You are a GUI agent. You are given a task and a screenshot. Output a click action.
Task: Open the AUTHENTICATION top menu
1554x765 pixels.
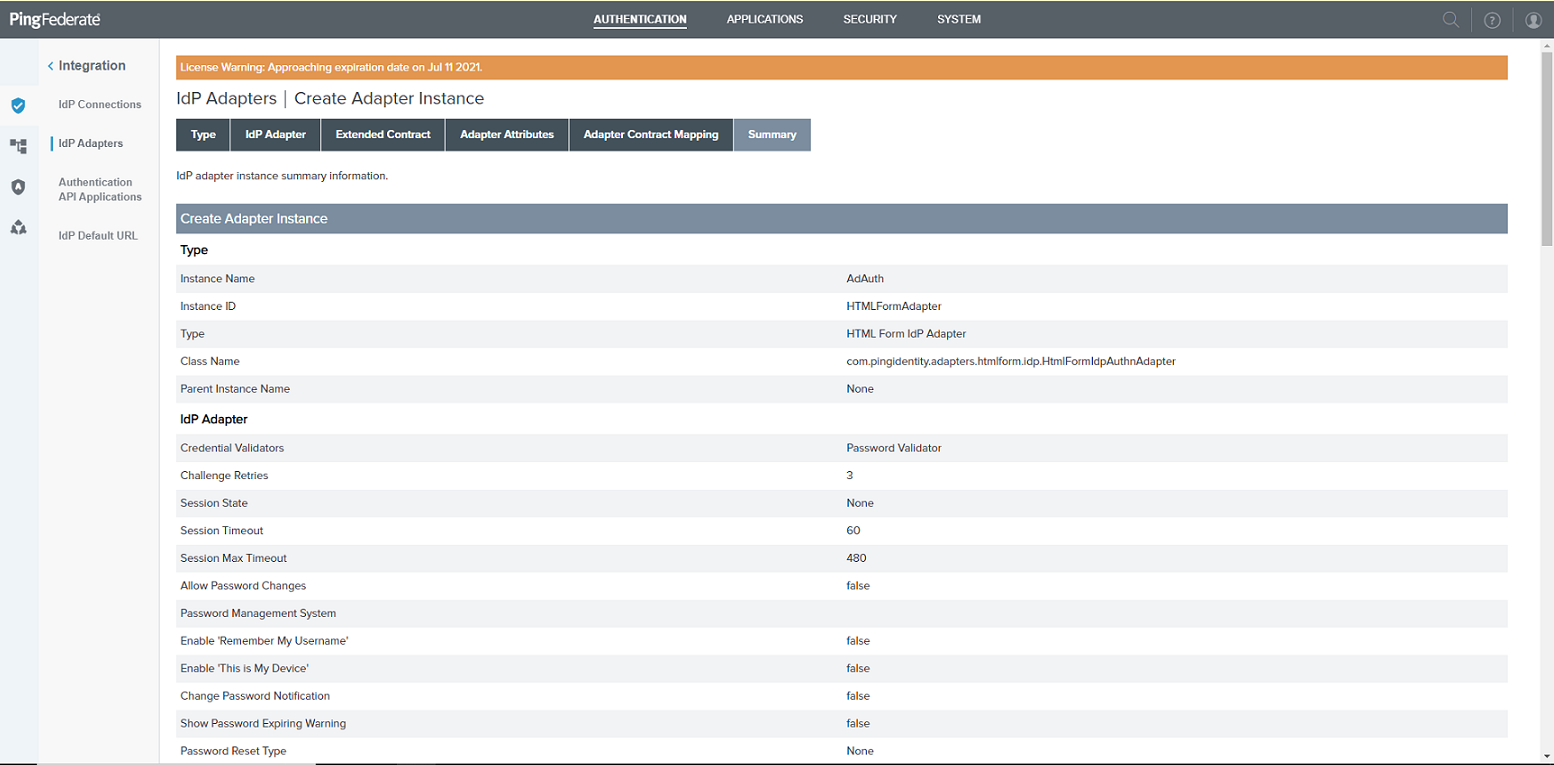[x=640, y=19]
